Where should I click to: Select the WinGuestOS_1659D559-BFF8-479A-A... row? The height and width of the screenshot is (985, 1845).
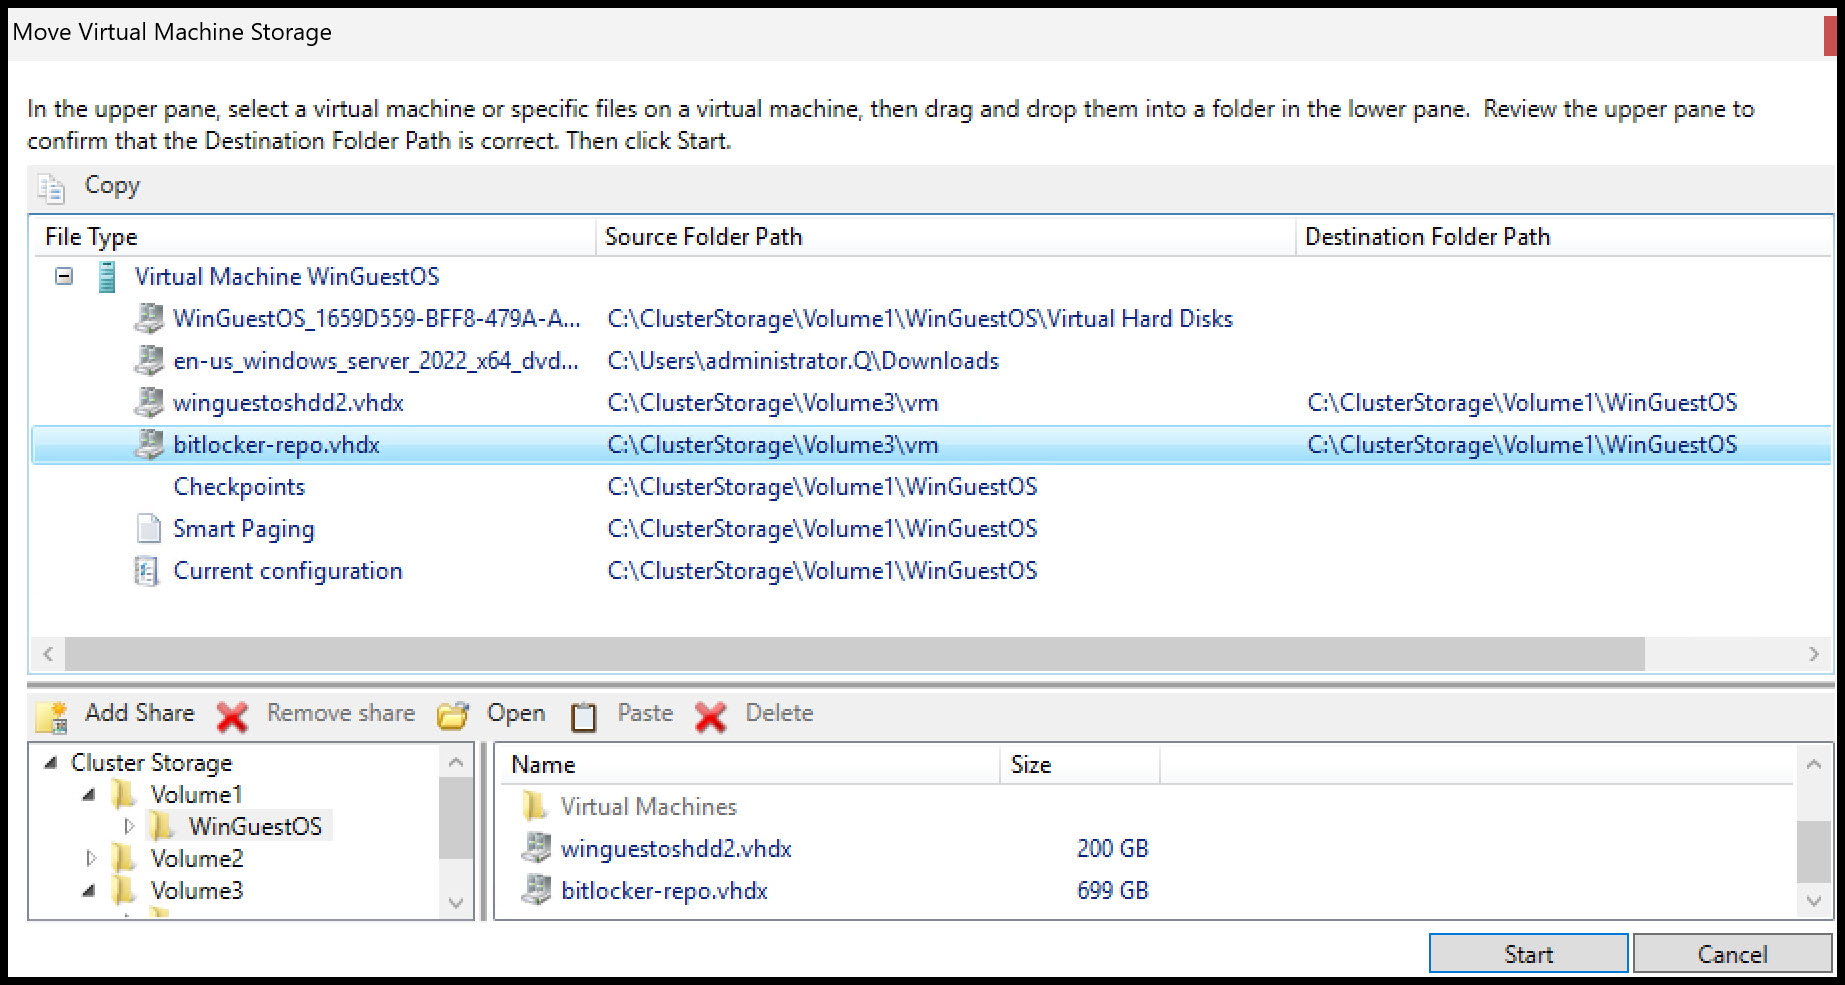[932, 319]
